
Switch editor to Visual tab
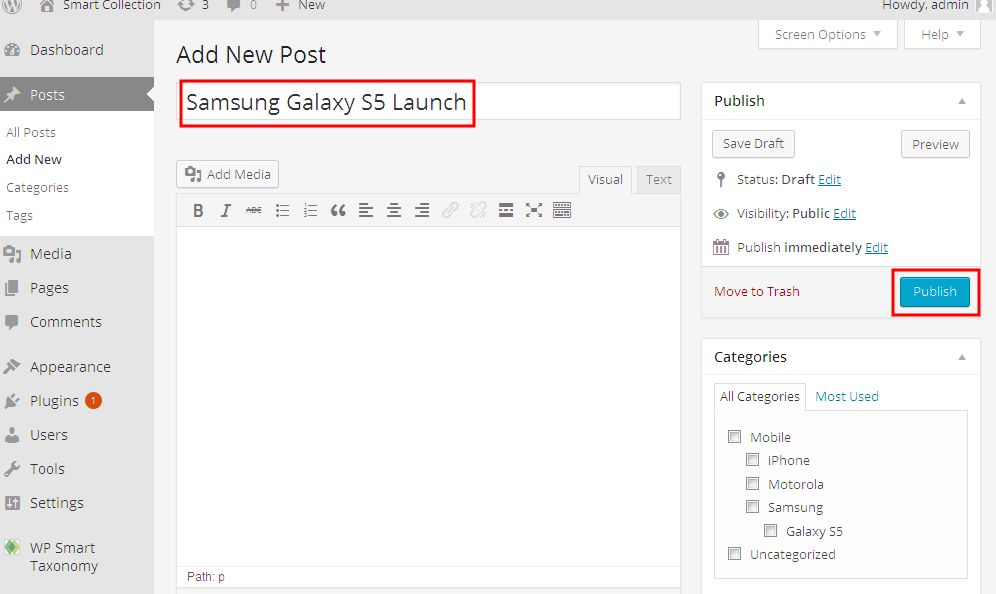tap(605, 180)
